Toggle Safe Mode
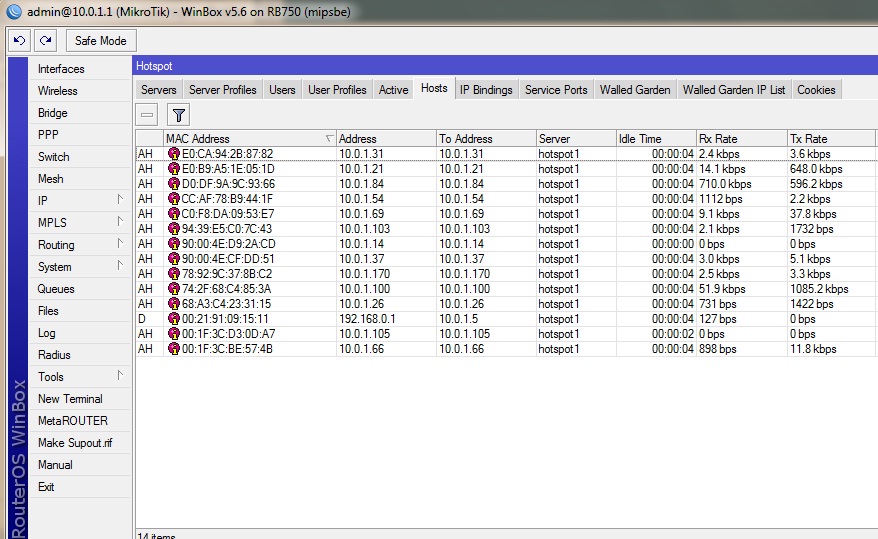The image size is (878, 539). (101, 40)
